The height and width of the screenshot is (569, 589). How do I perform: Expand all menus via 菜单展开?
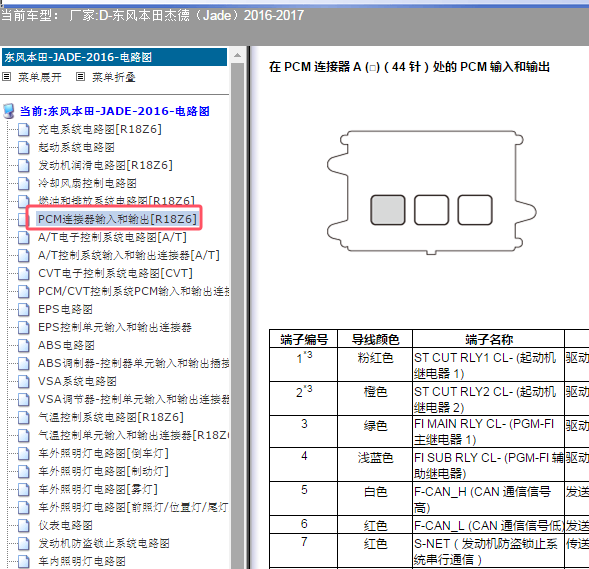pos(39,77)
